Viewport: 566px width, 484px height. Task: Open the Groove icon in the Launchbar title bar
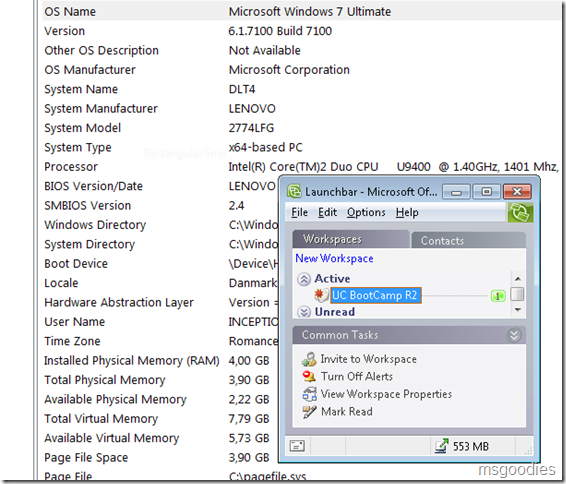coord(294,191)
